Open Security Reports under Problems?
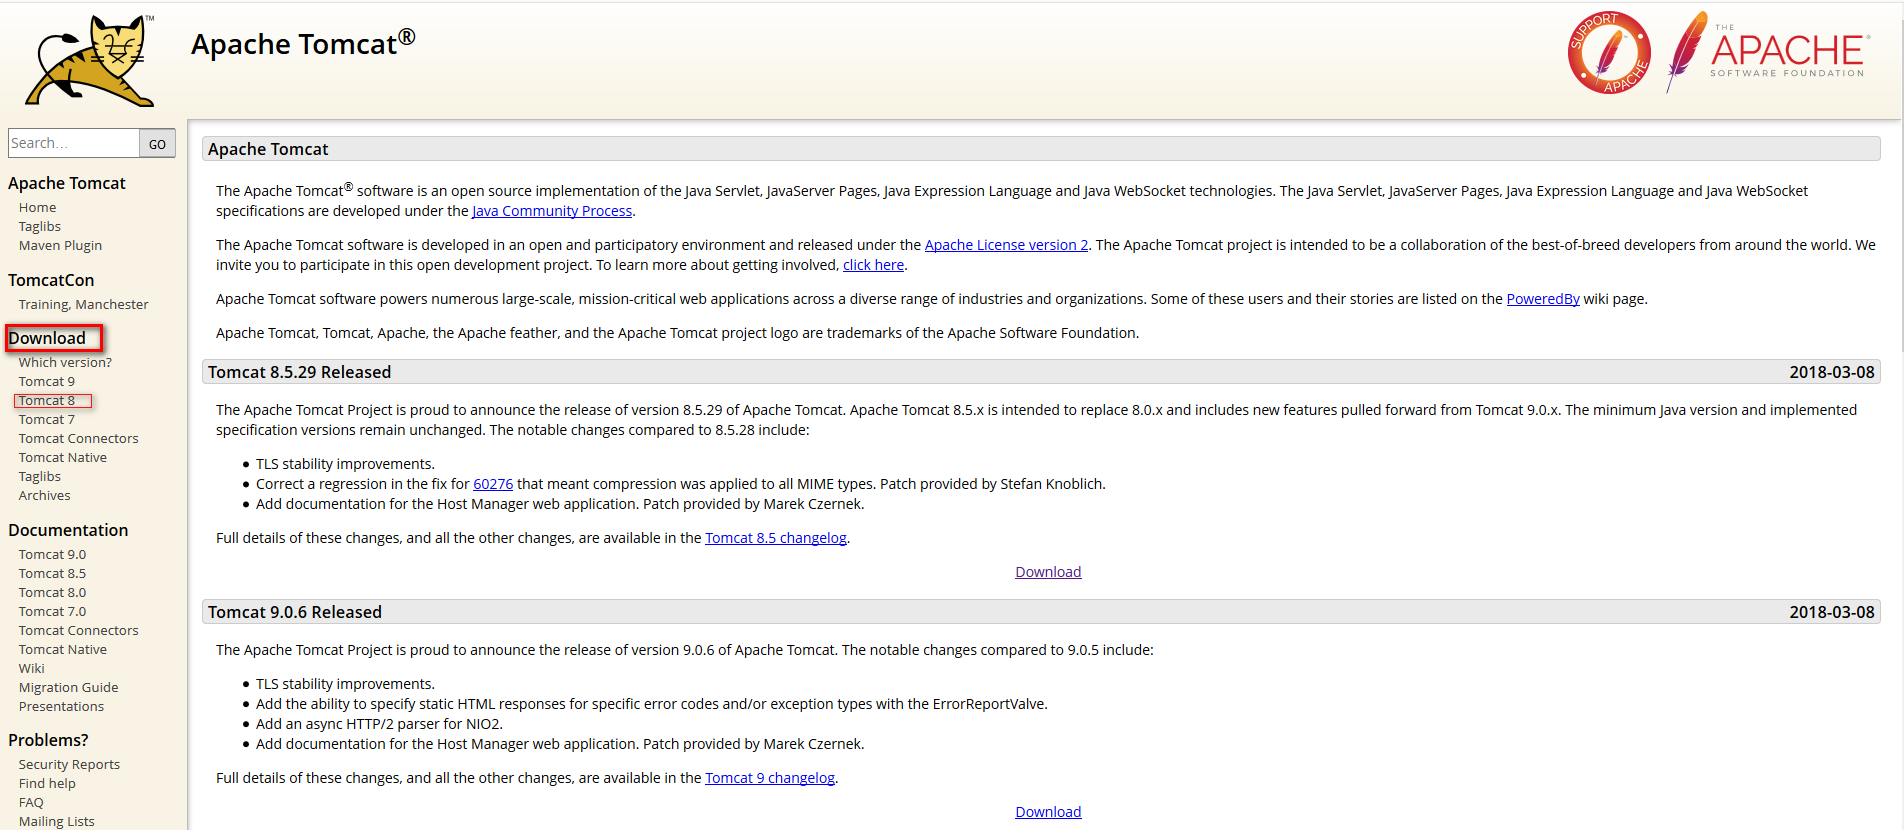The height and width of the screenshot is (830, 1904). pos(69,764)
